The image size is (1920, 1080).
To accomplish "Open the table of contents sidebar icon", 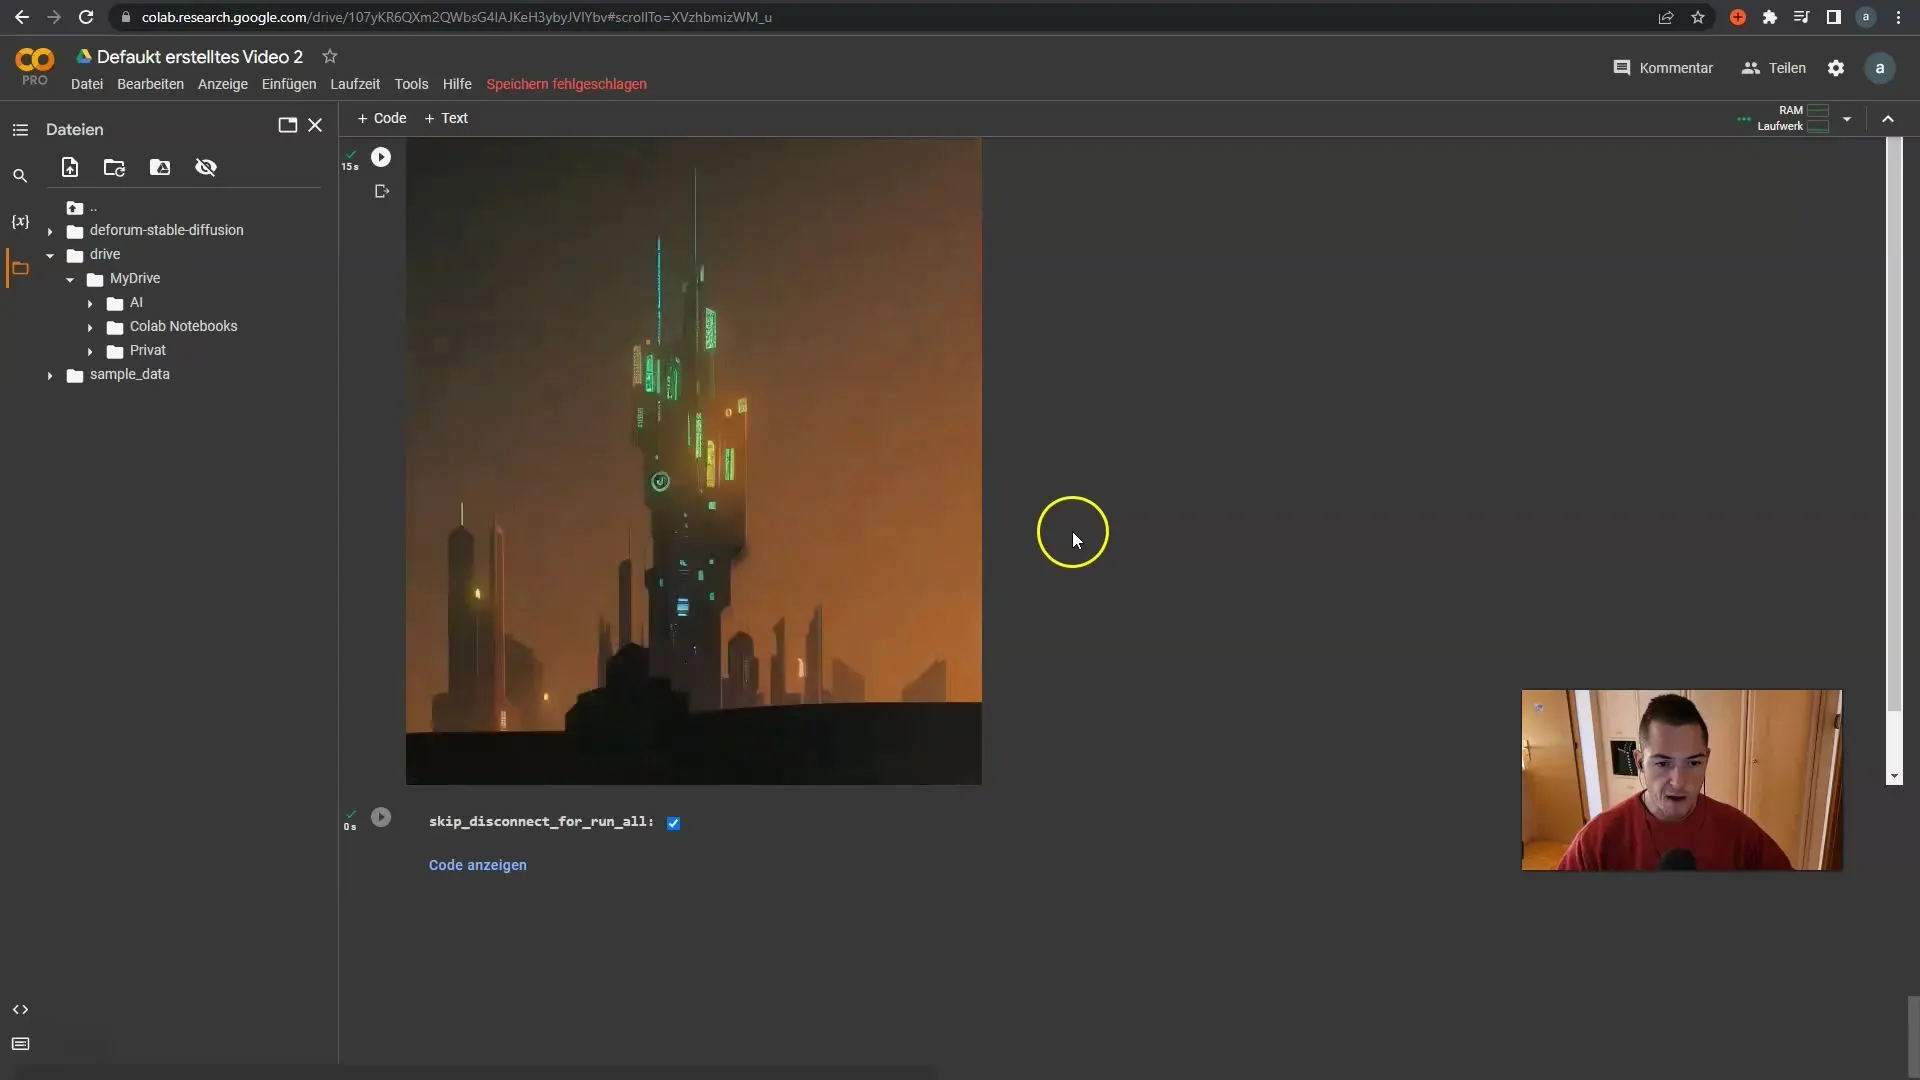I will pyautogui.click(x=20, y=130).
